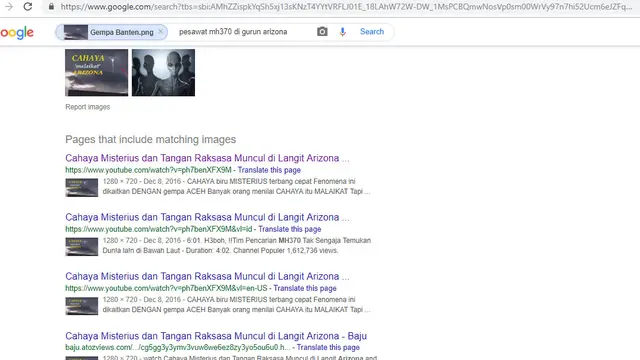Viewport: 640px width, 360px height.
Task: Click the first result's small thumbnail
Action: (82, 187)
